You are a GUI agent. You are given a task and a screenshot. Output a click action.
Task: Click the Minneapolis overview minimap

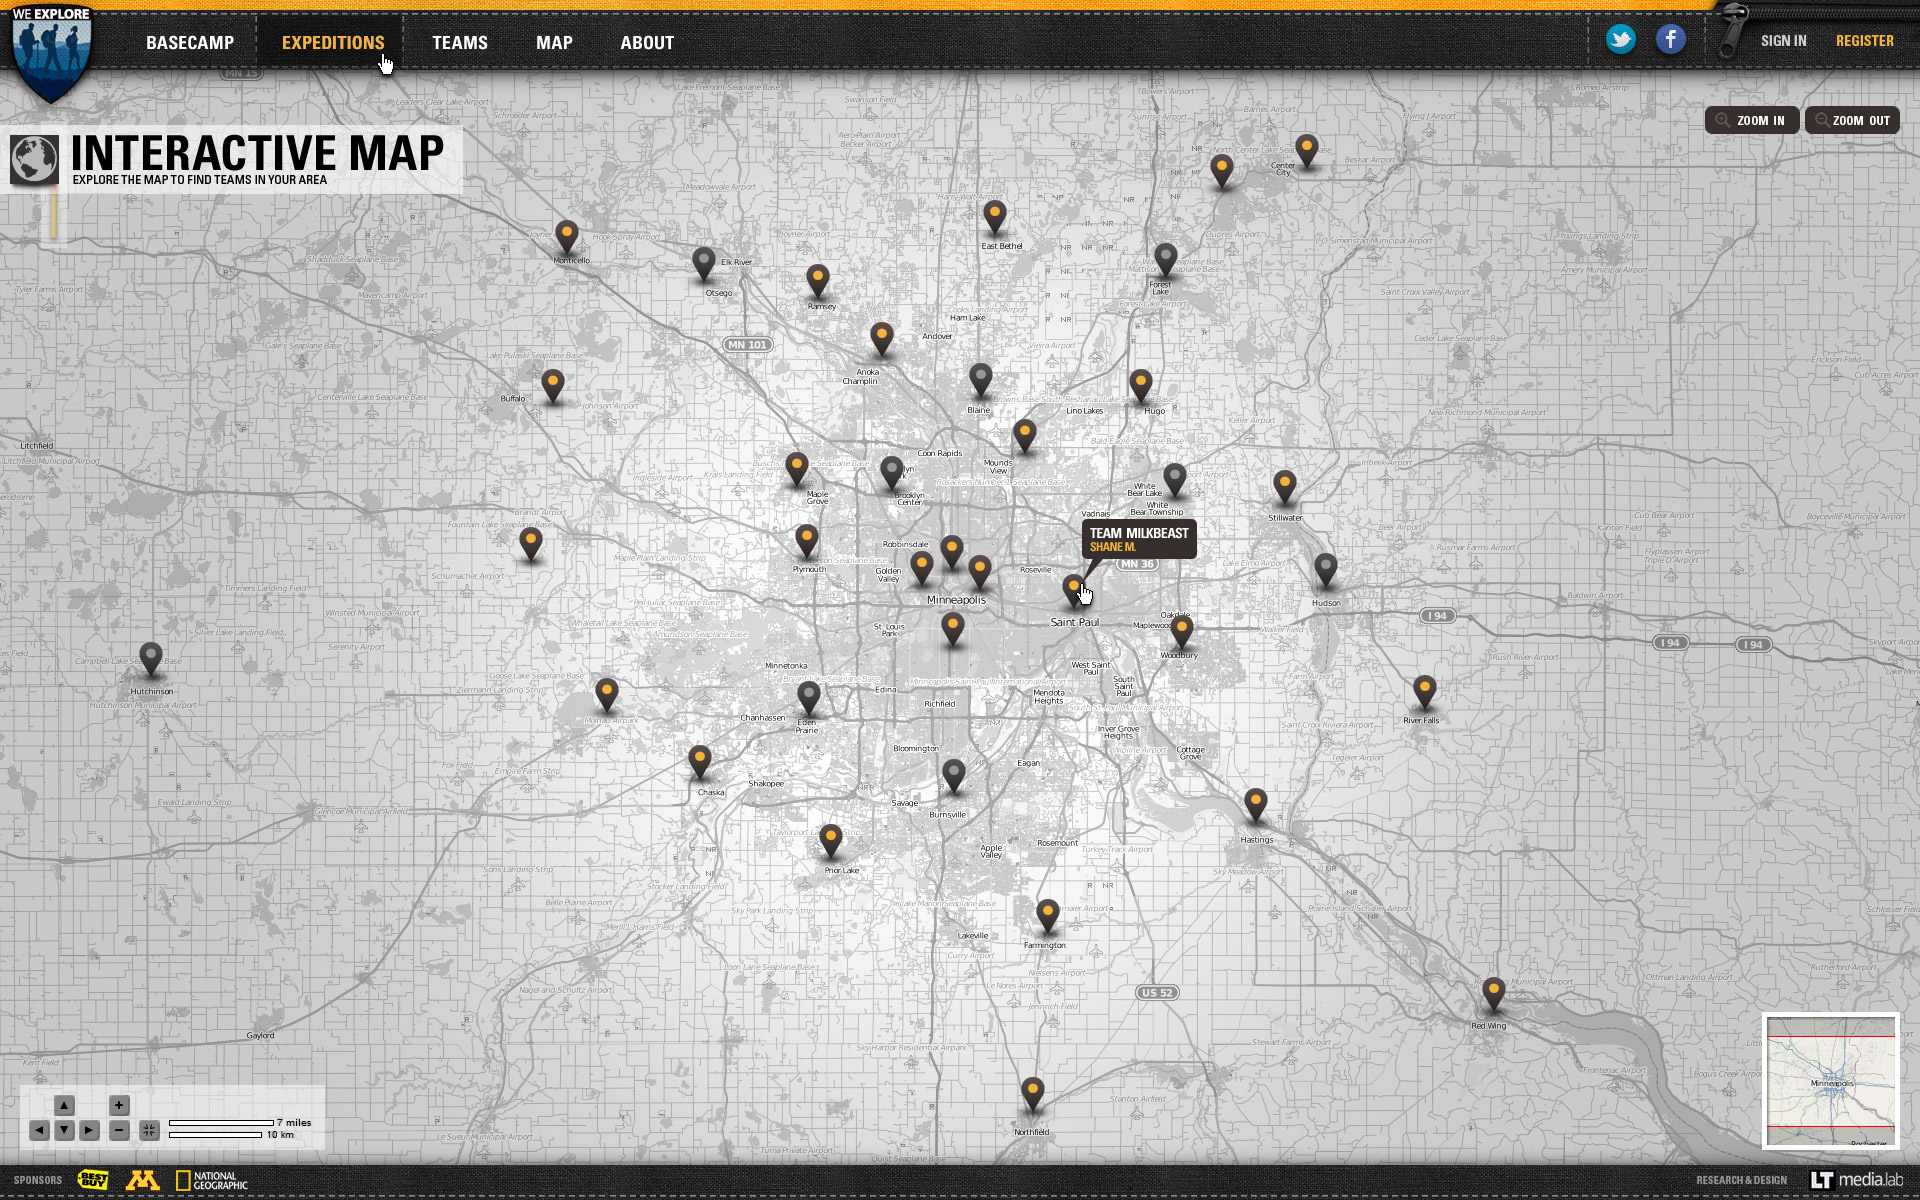point(1830,1081)
